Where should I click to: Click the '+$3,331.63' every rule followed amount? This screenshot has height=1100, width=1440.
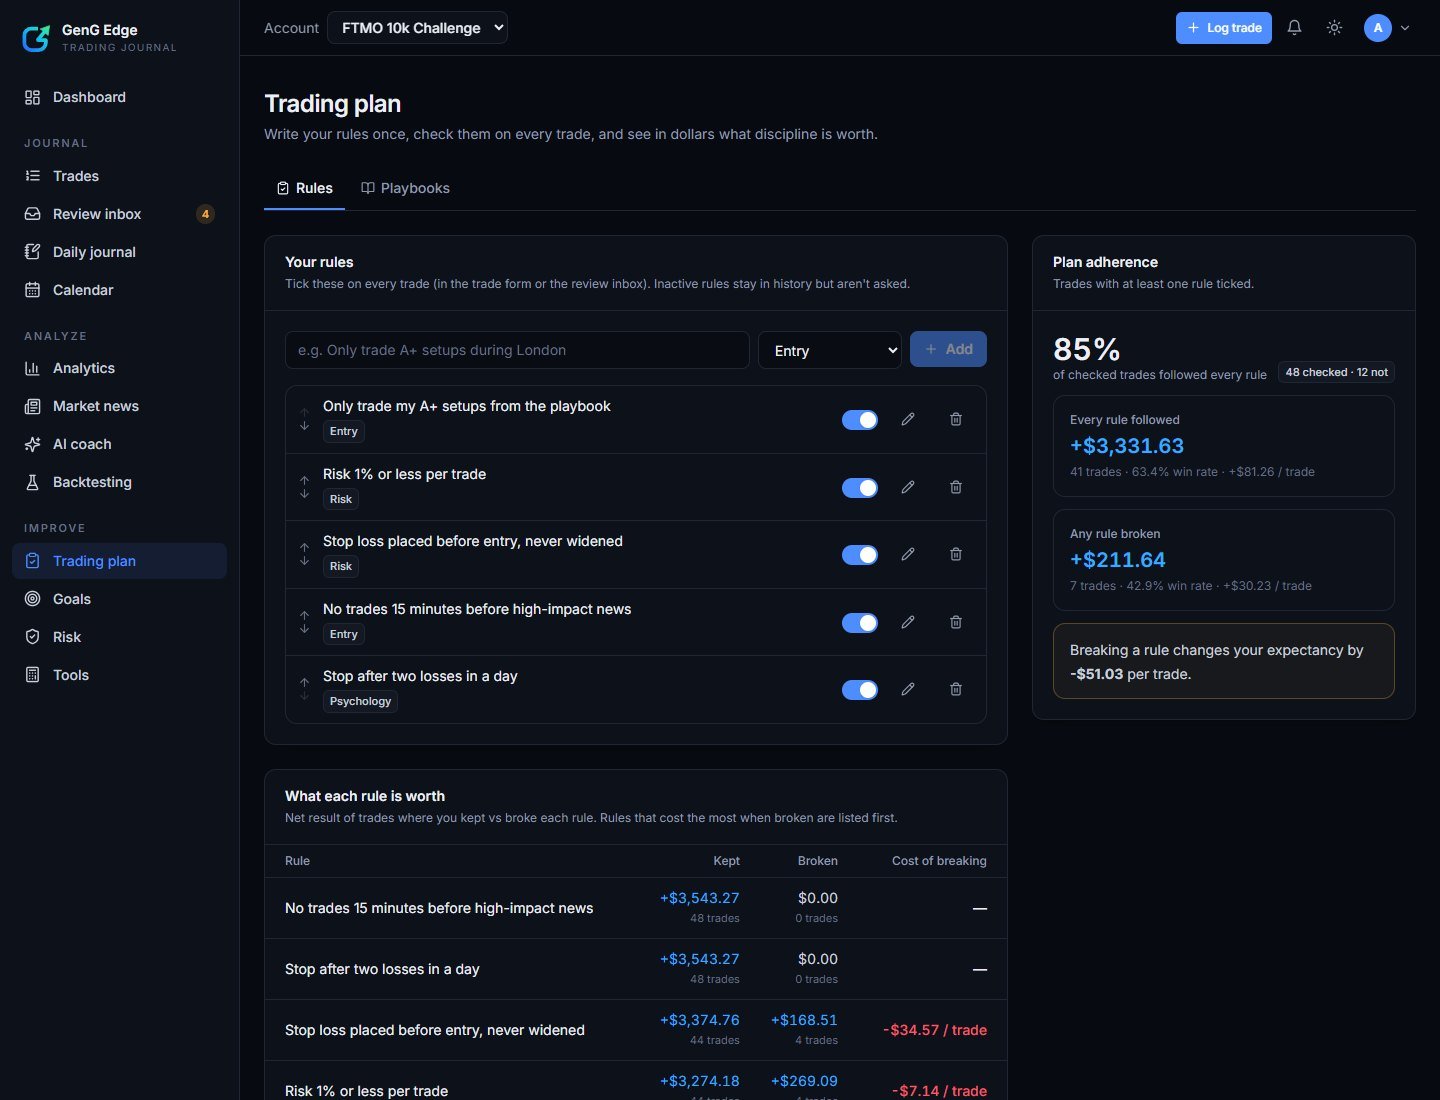[1127, 446]
